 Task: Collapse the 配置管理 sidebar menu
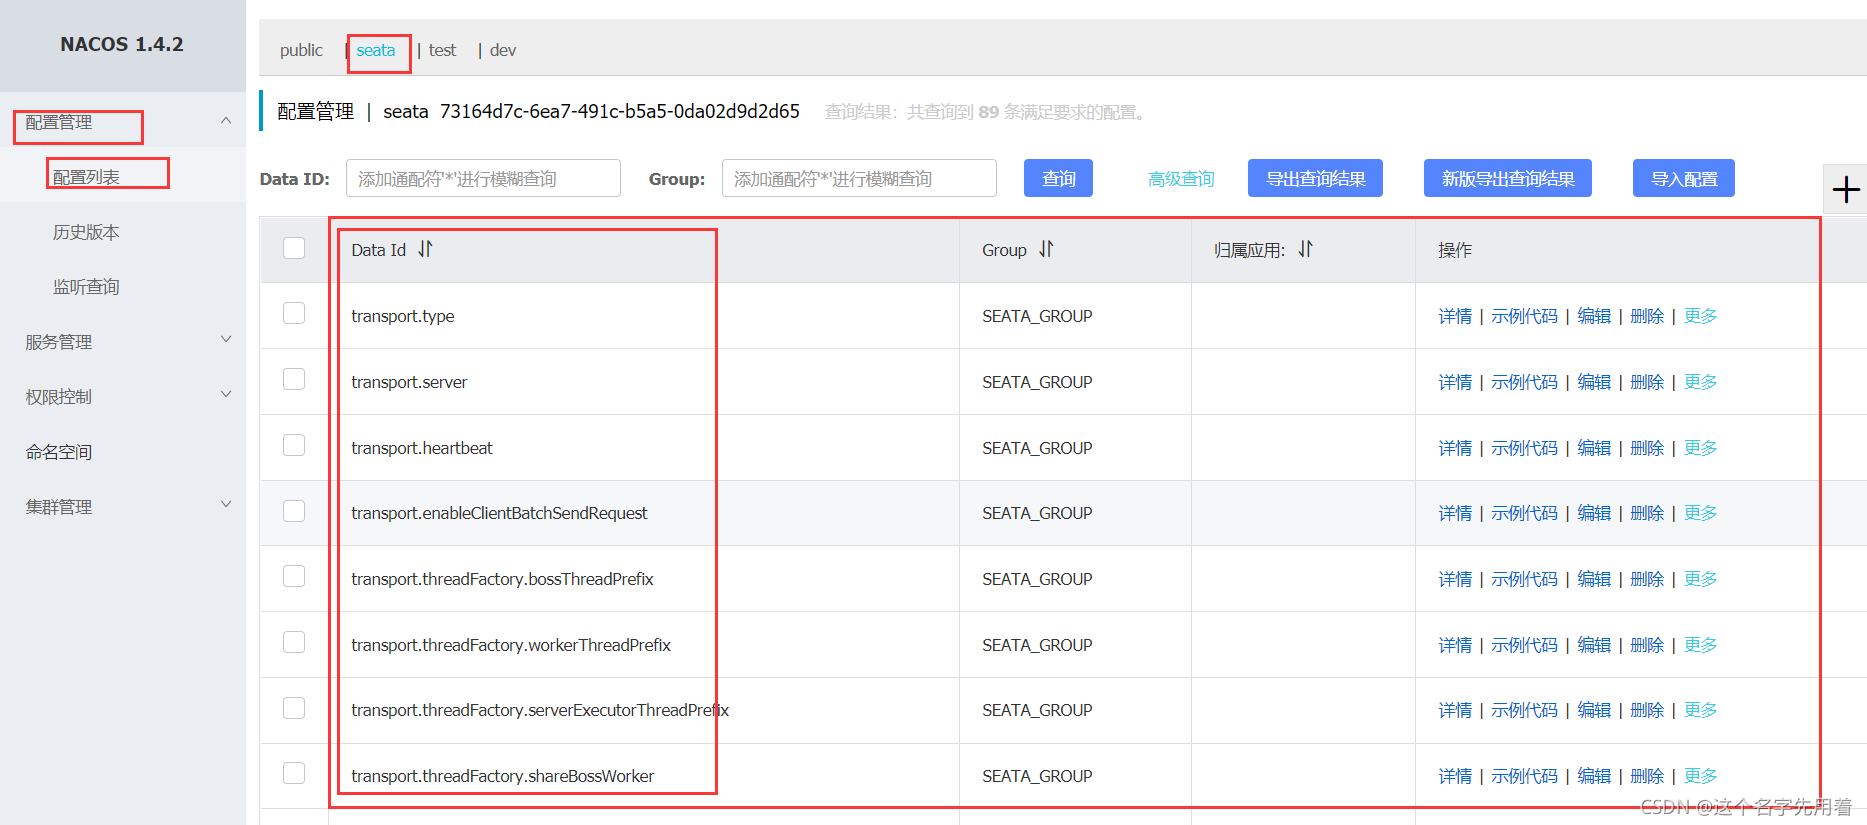point(226,121)
